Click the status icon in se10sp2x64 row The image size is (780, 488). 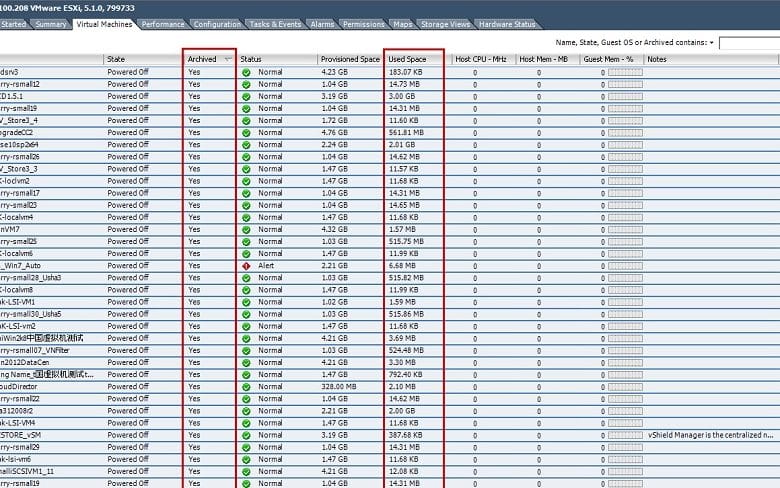point(246,145)
